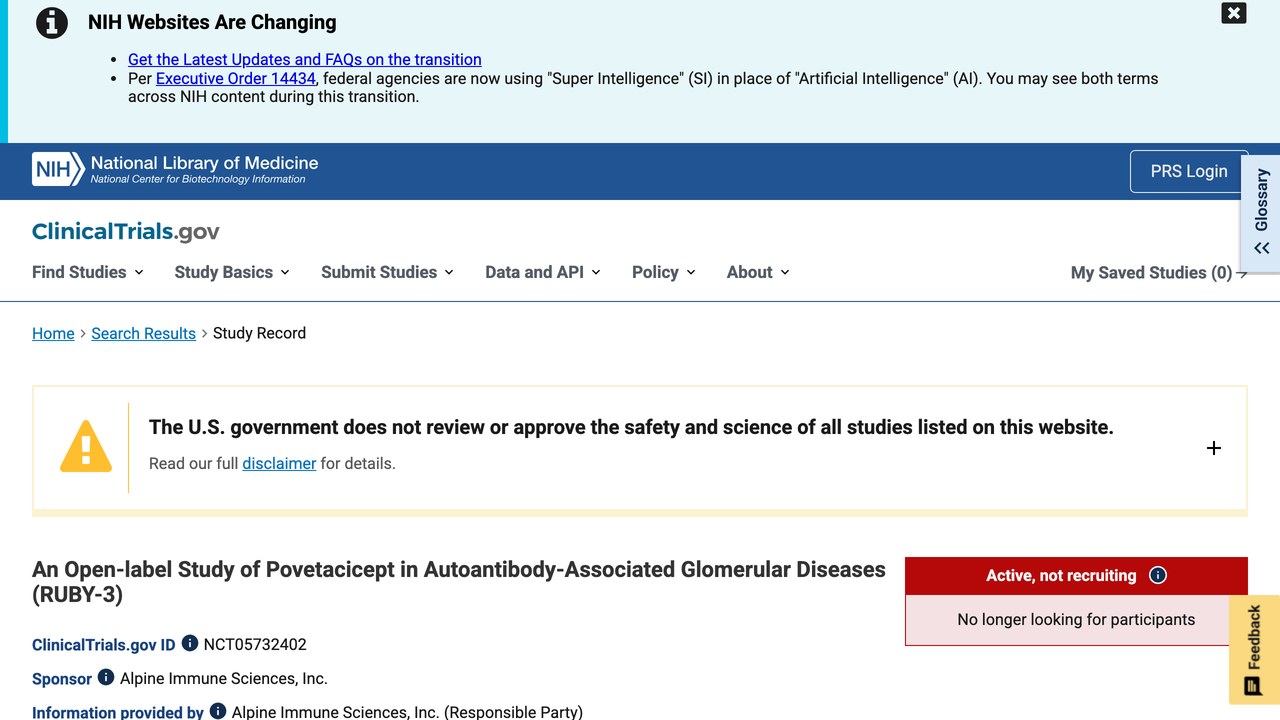
Task: Click the PRS Login button
Action: pyautogui.click(x=1189, y=171)
